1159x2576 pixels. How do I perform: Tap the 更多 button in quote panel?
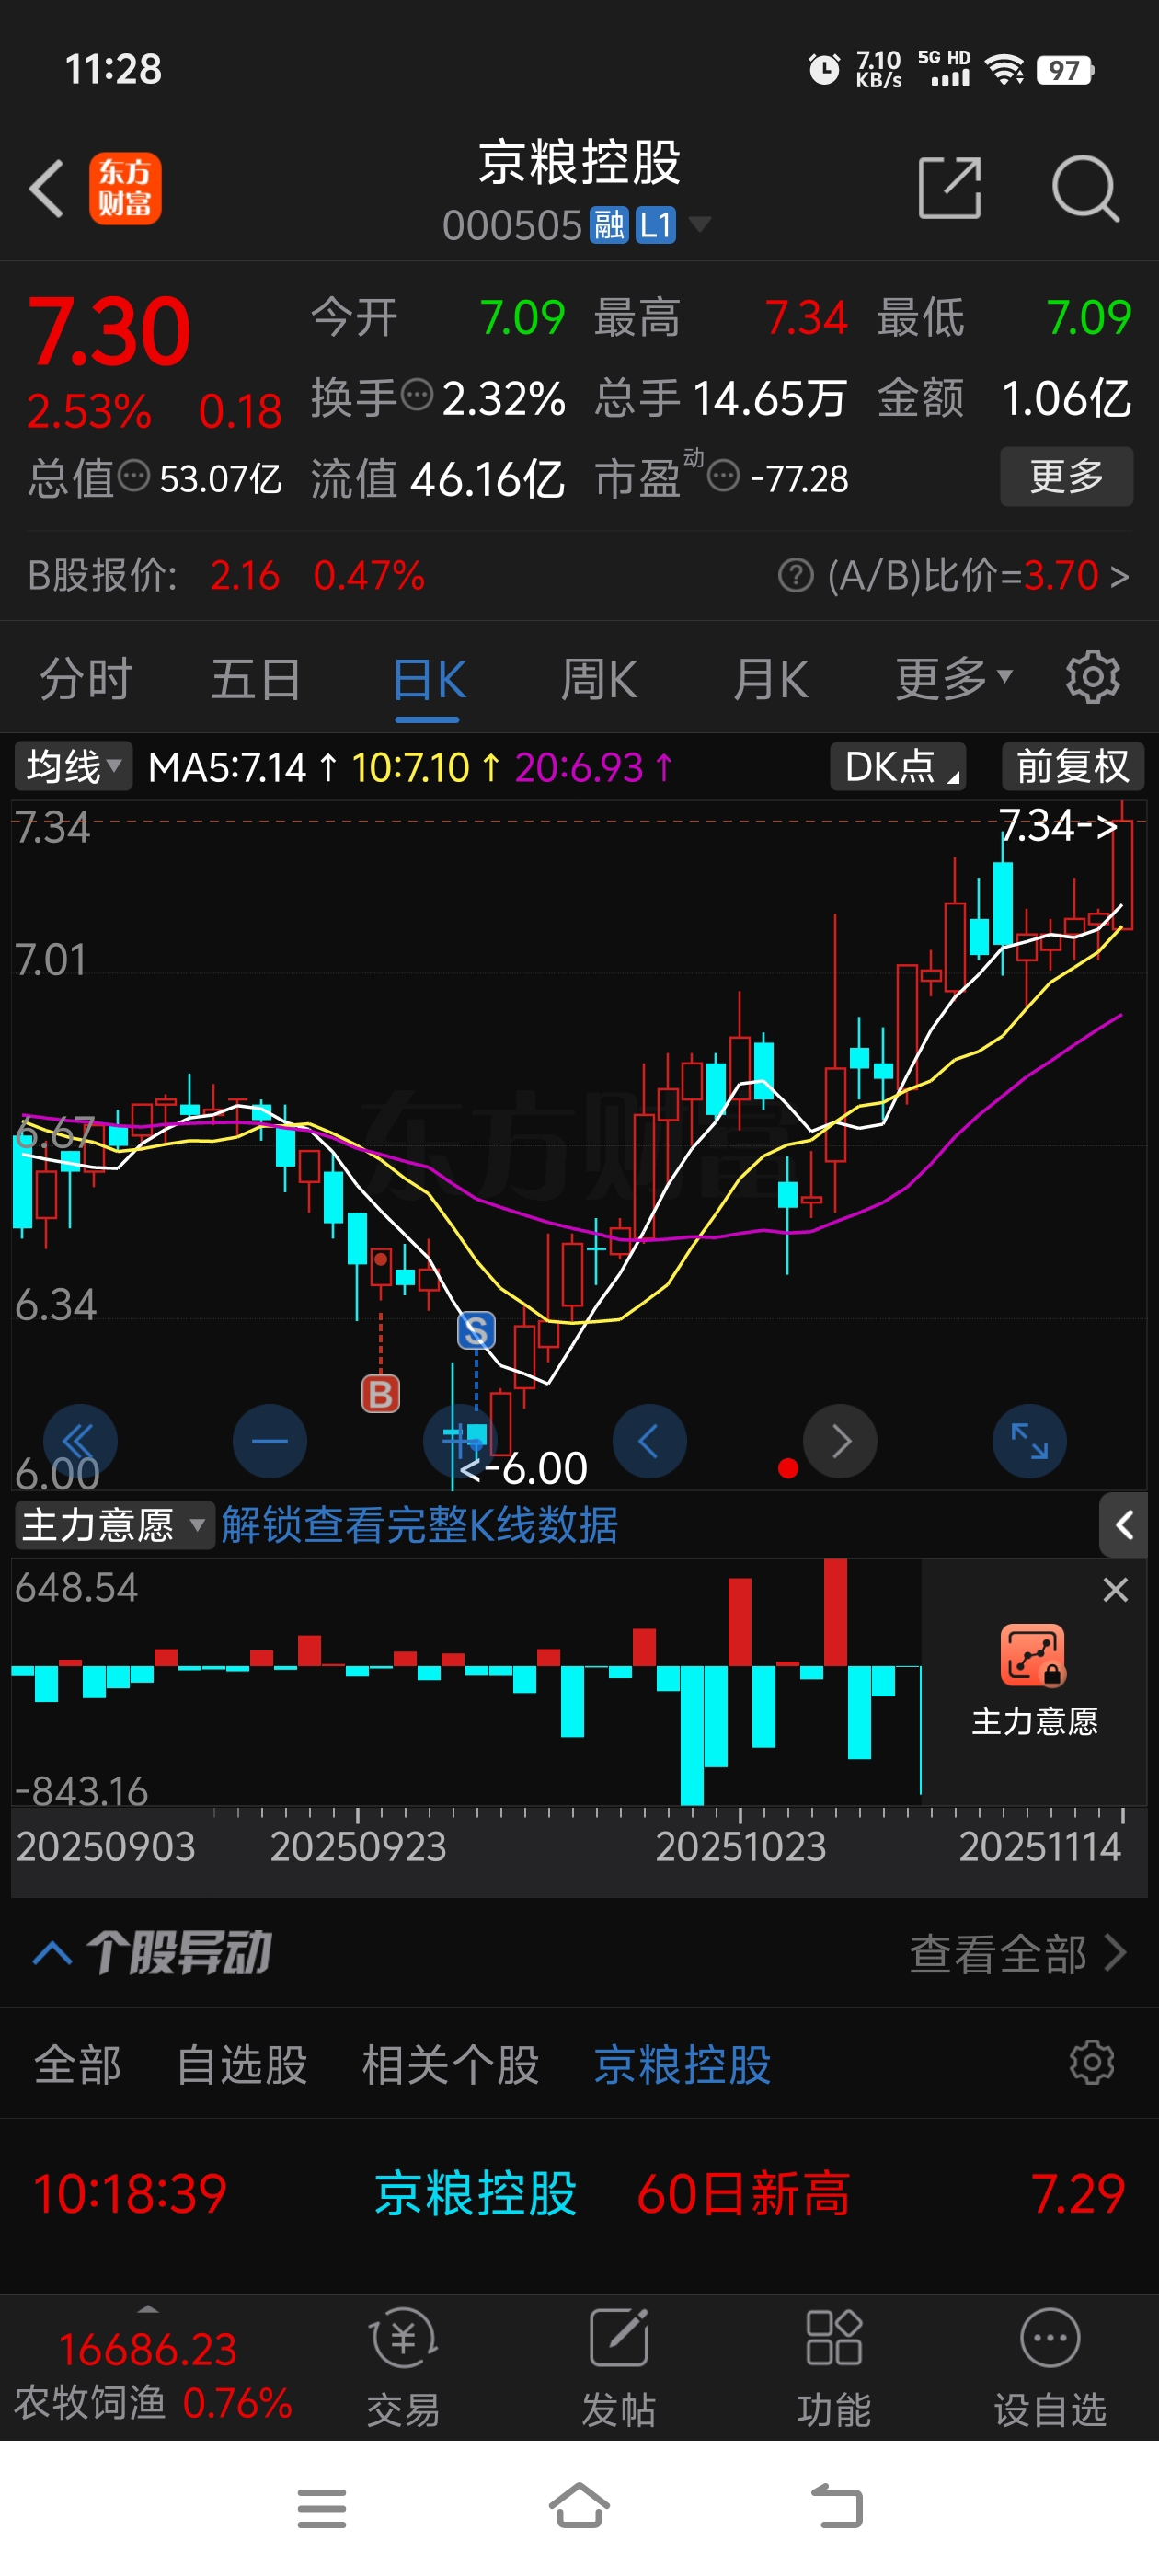tap(1066, 476)
